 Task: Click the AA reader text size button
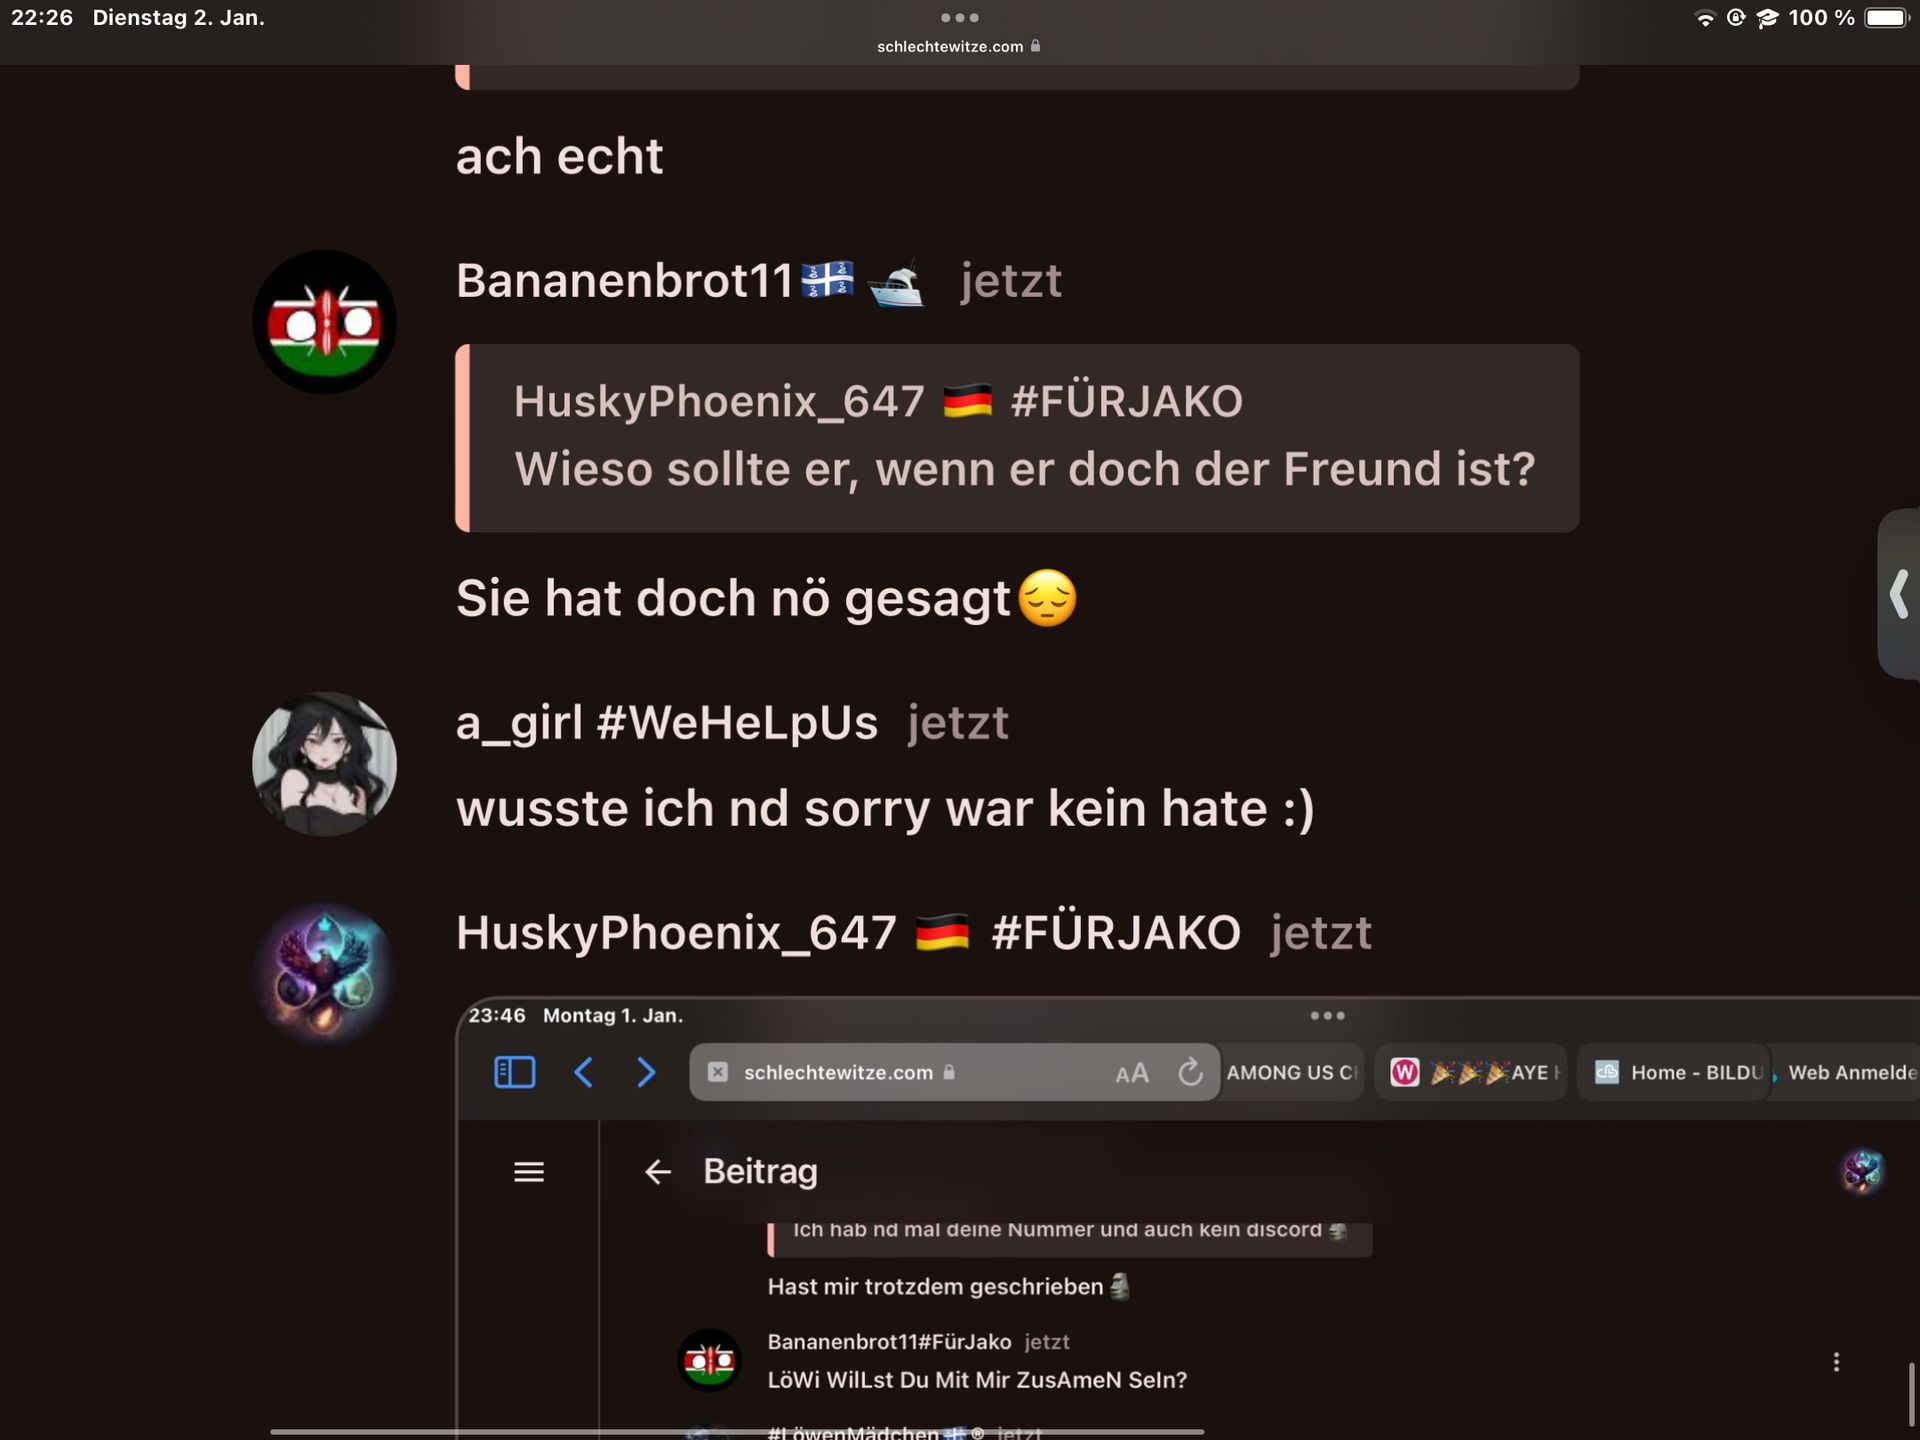[x=1132, y=1074]
